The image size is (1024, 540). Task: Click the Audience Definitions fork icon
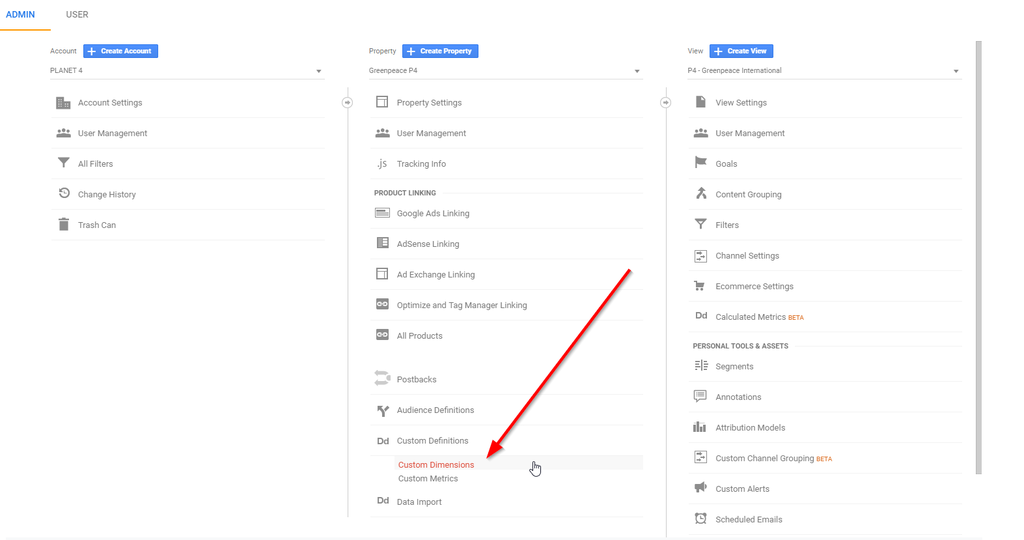tap(383, 410)
